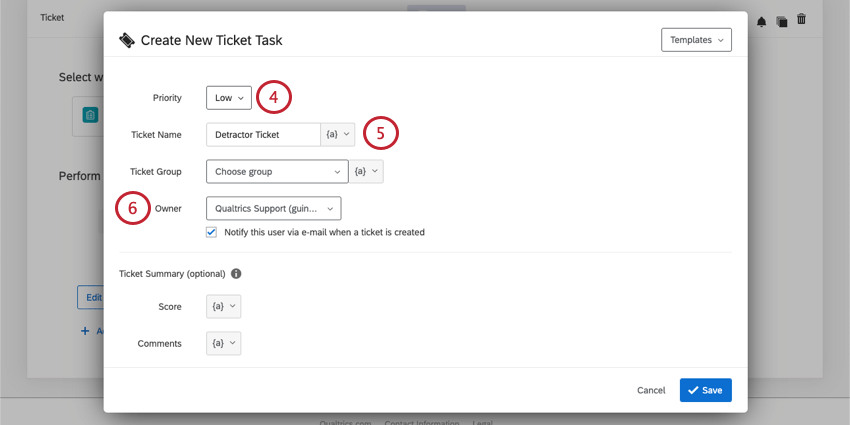
Task: Open piped text menu beside Ticket Name
Action: 337,134
